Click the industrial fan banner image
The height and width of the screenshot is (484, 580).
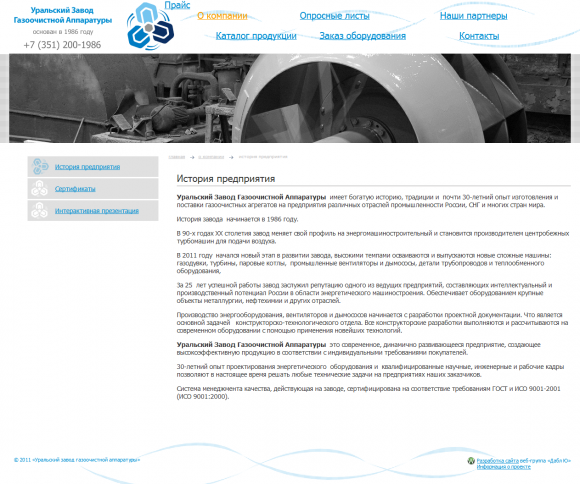[x=290, y=98]
